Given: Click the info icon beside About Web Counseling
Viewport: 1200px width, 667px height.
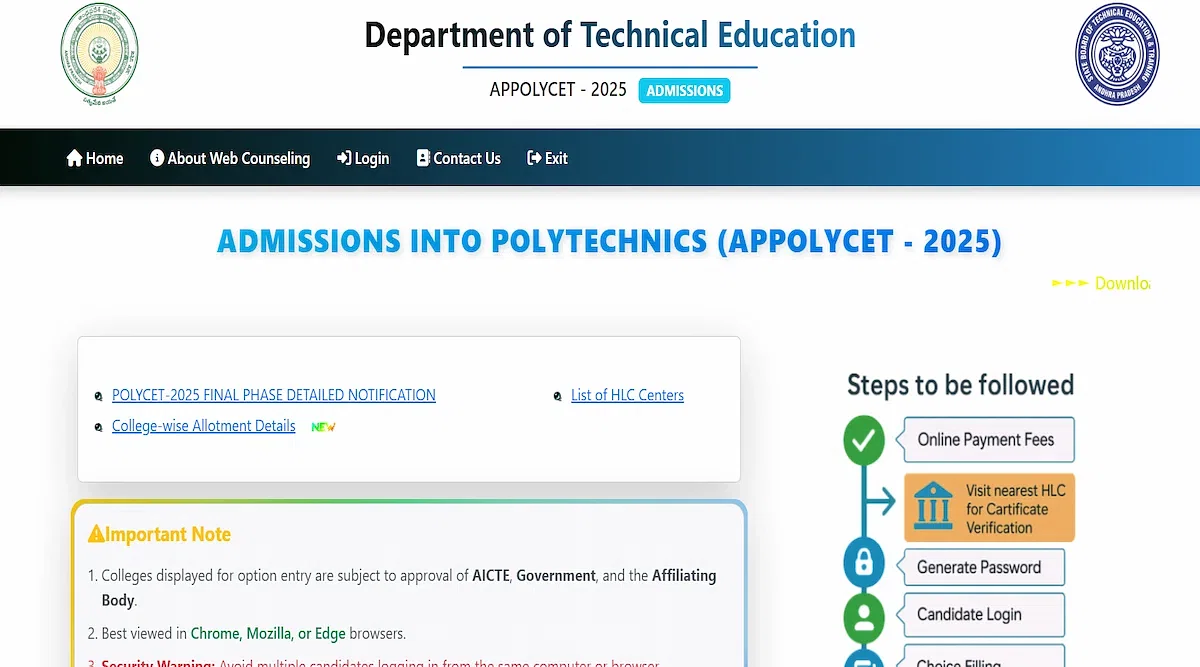Looking at the screenshot, I should pos(157,158).
